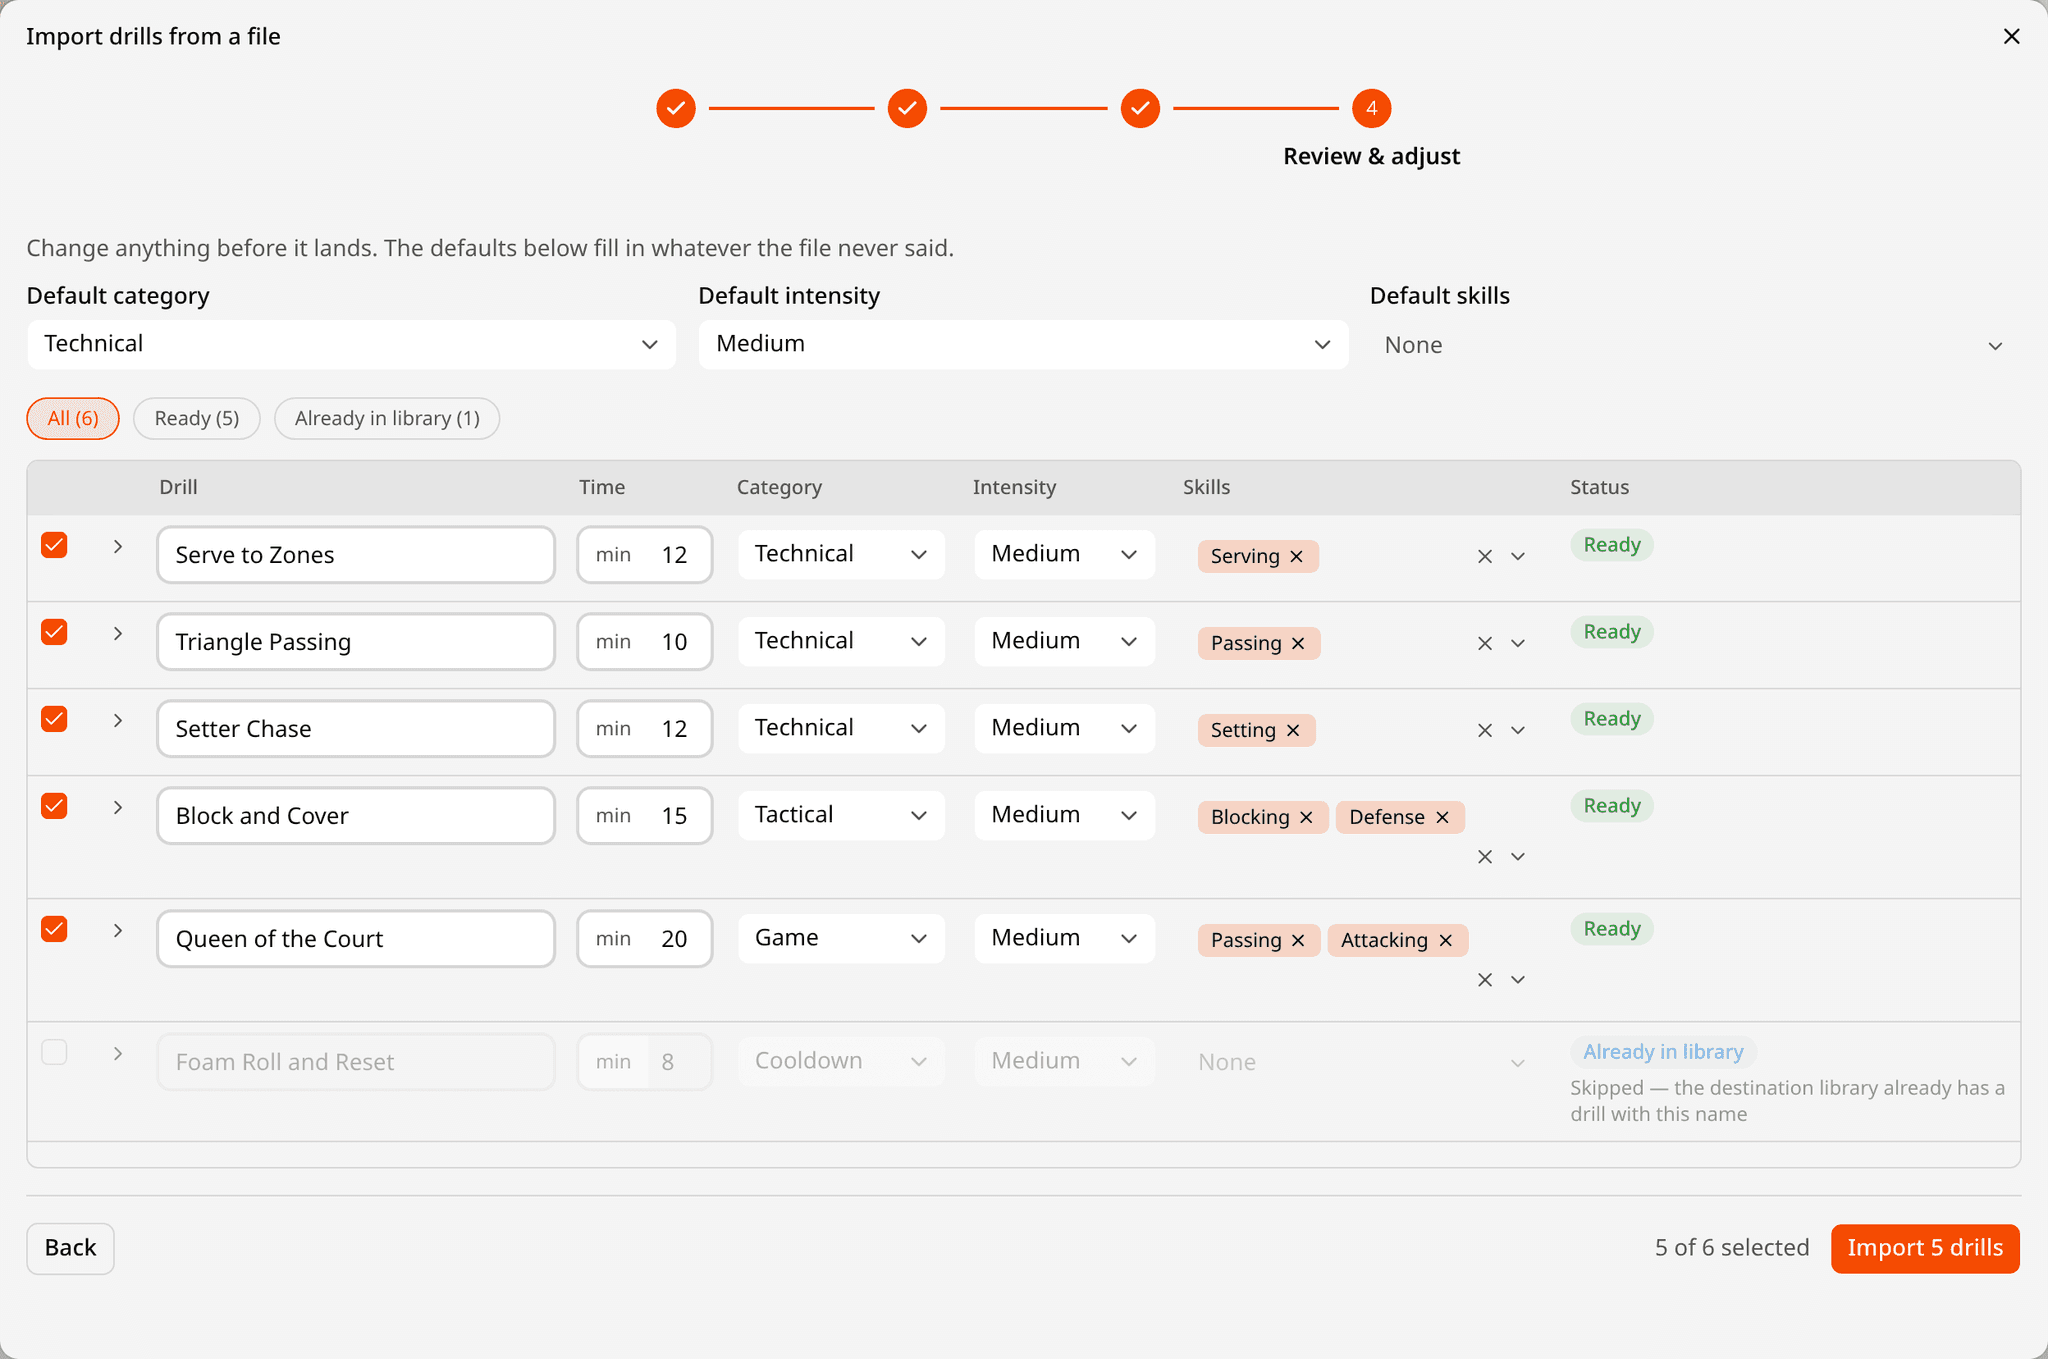Clear all skills for Setter Chase

(1485, 730)
